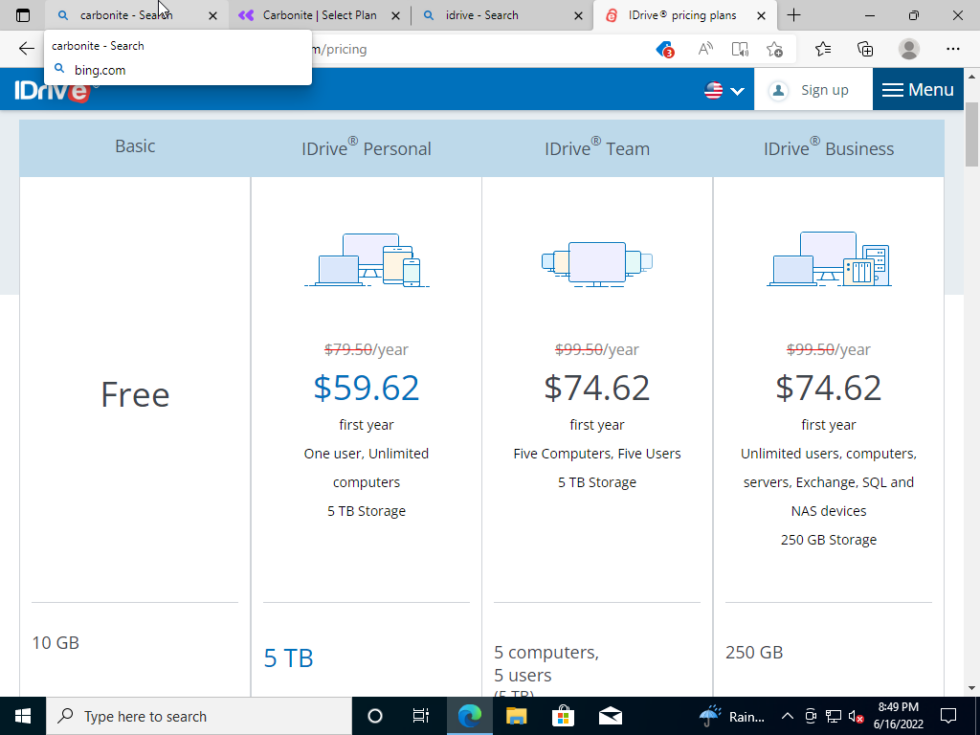Click the IDrive logo
This screenshot has width=980, height=735.
point(55,90)
